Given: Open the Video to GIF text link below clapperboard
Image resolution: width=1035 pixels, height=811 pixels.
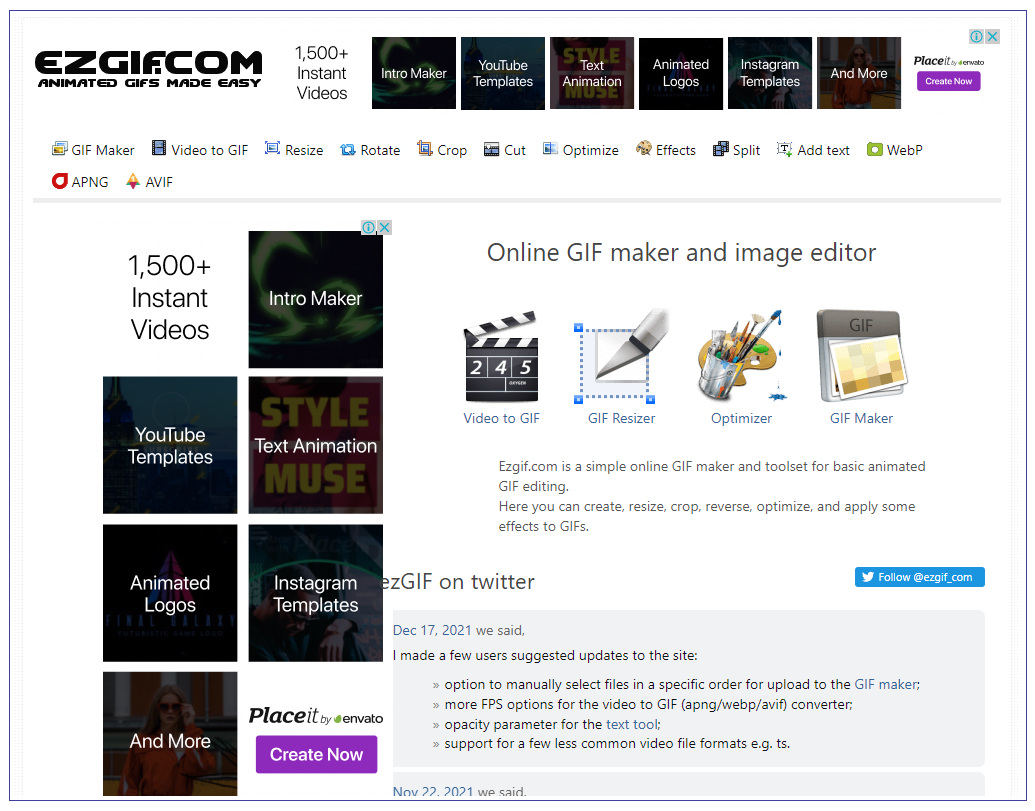Looking at the screenshot, I should (x=502, y=418).
